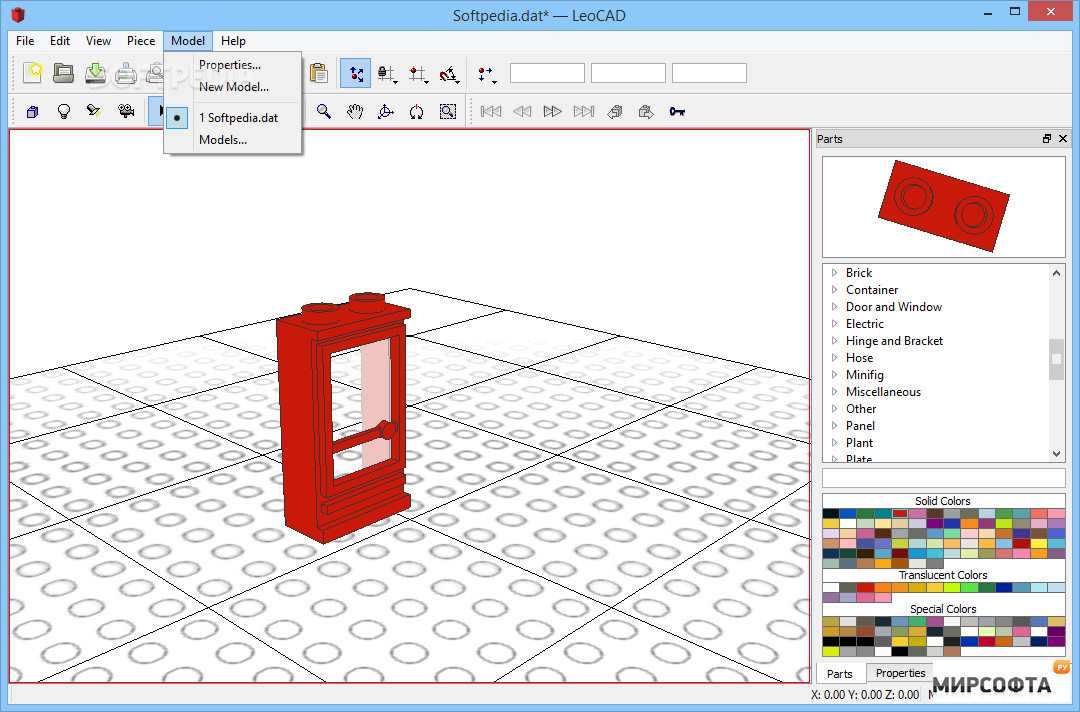Open Properties... from the Model menu

(x=229, y=65)
